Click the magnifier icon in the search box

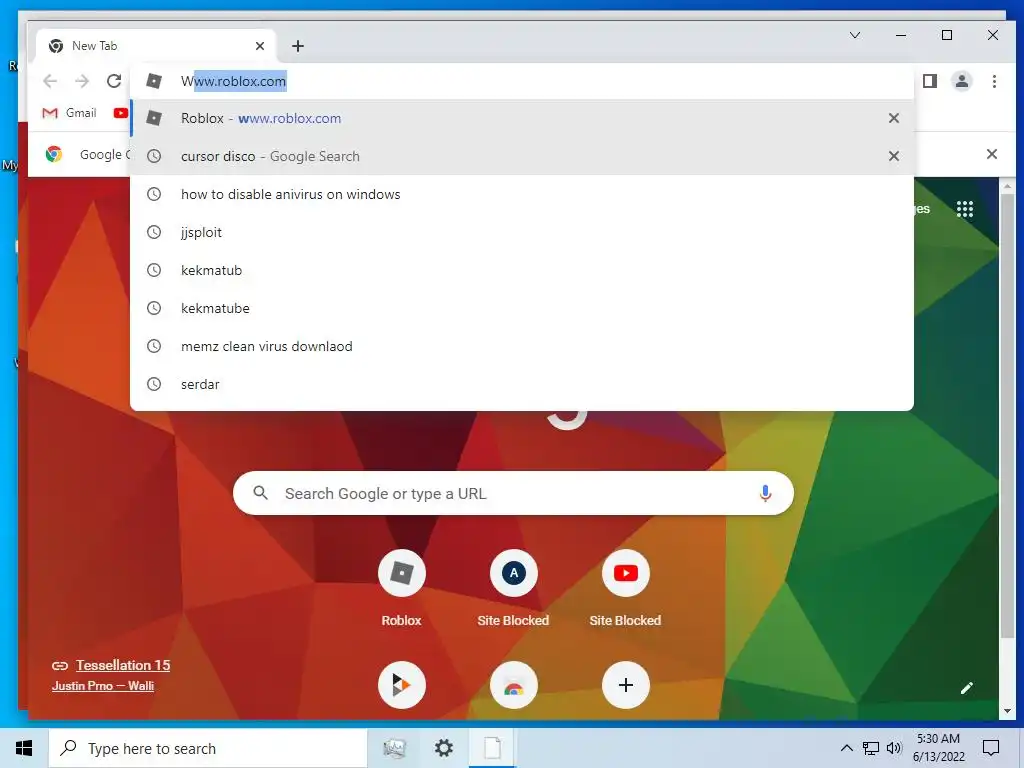point(261,493)
